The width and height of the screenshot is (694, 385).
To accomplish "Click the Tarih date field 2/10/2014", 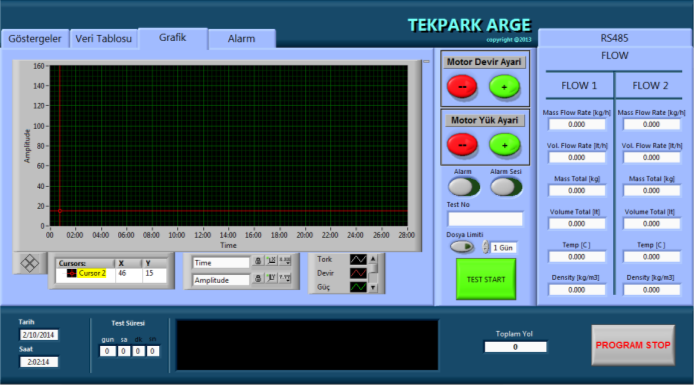I will (39, 335).
